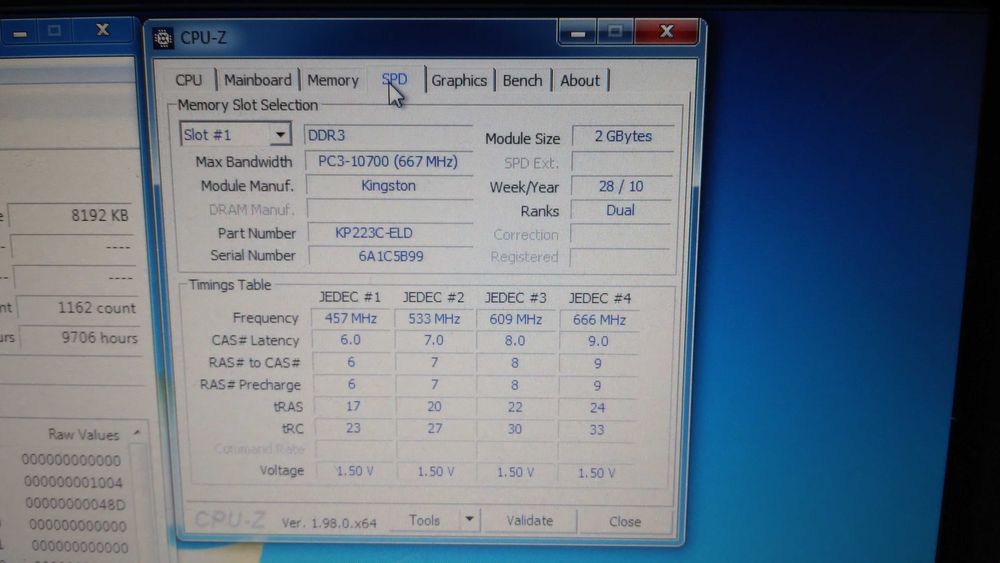1000x563 pixels.
Task: Click the version text Ver. 1.98.0.x64
Action: pyautogui.click(x=329, y=523)
